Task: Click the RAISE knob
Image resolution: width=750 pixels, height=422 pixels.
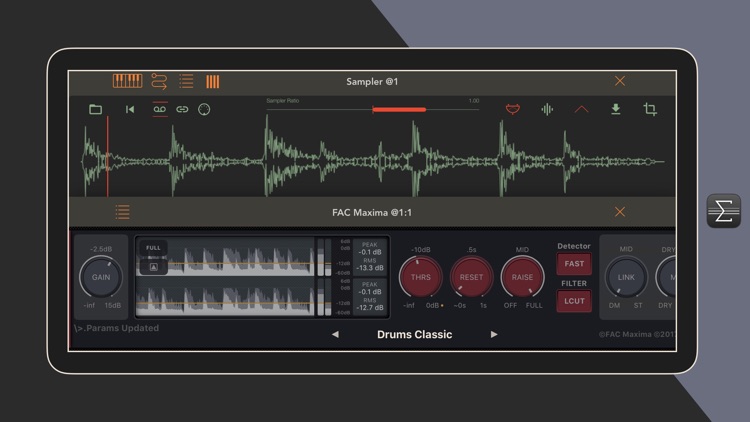Action: pos(522,277)
